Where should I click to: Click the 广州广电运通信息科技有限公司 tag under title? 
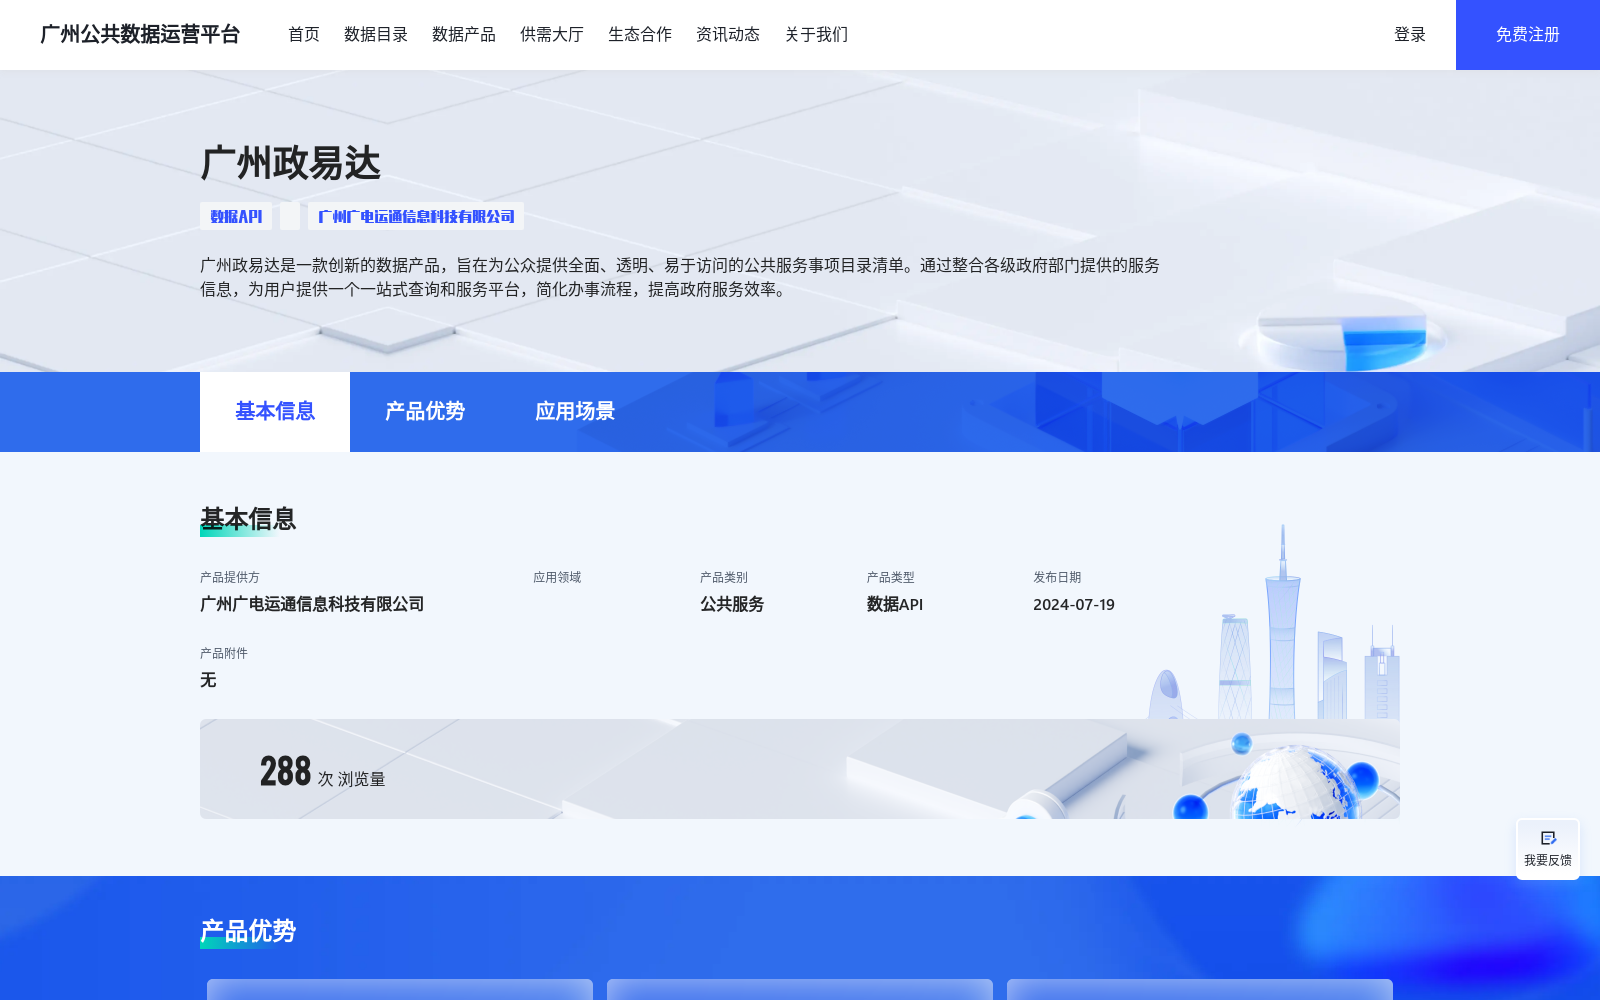416,216
